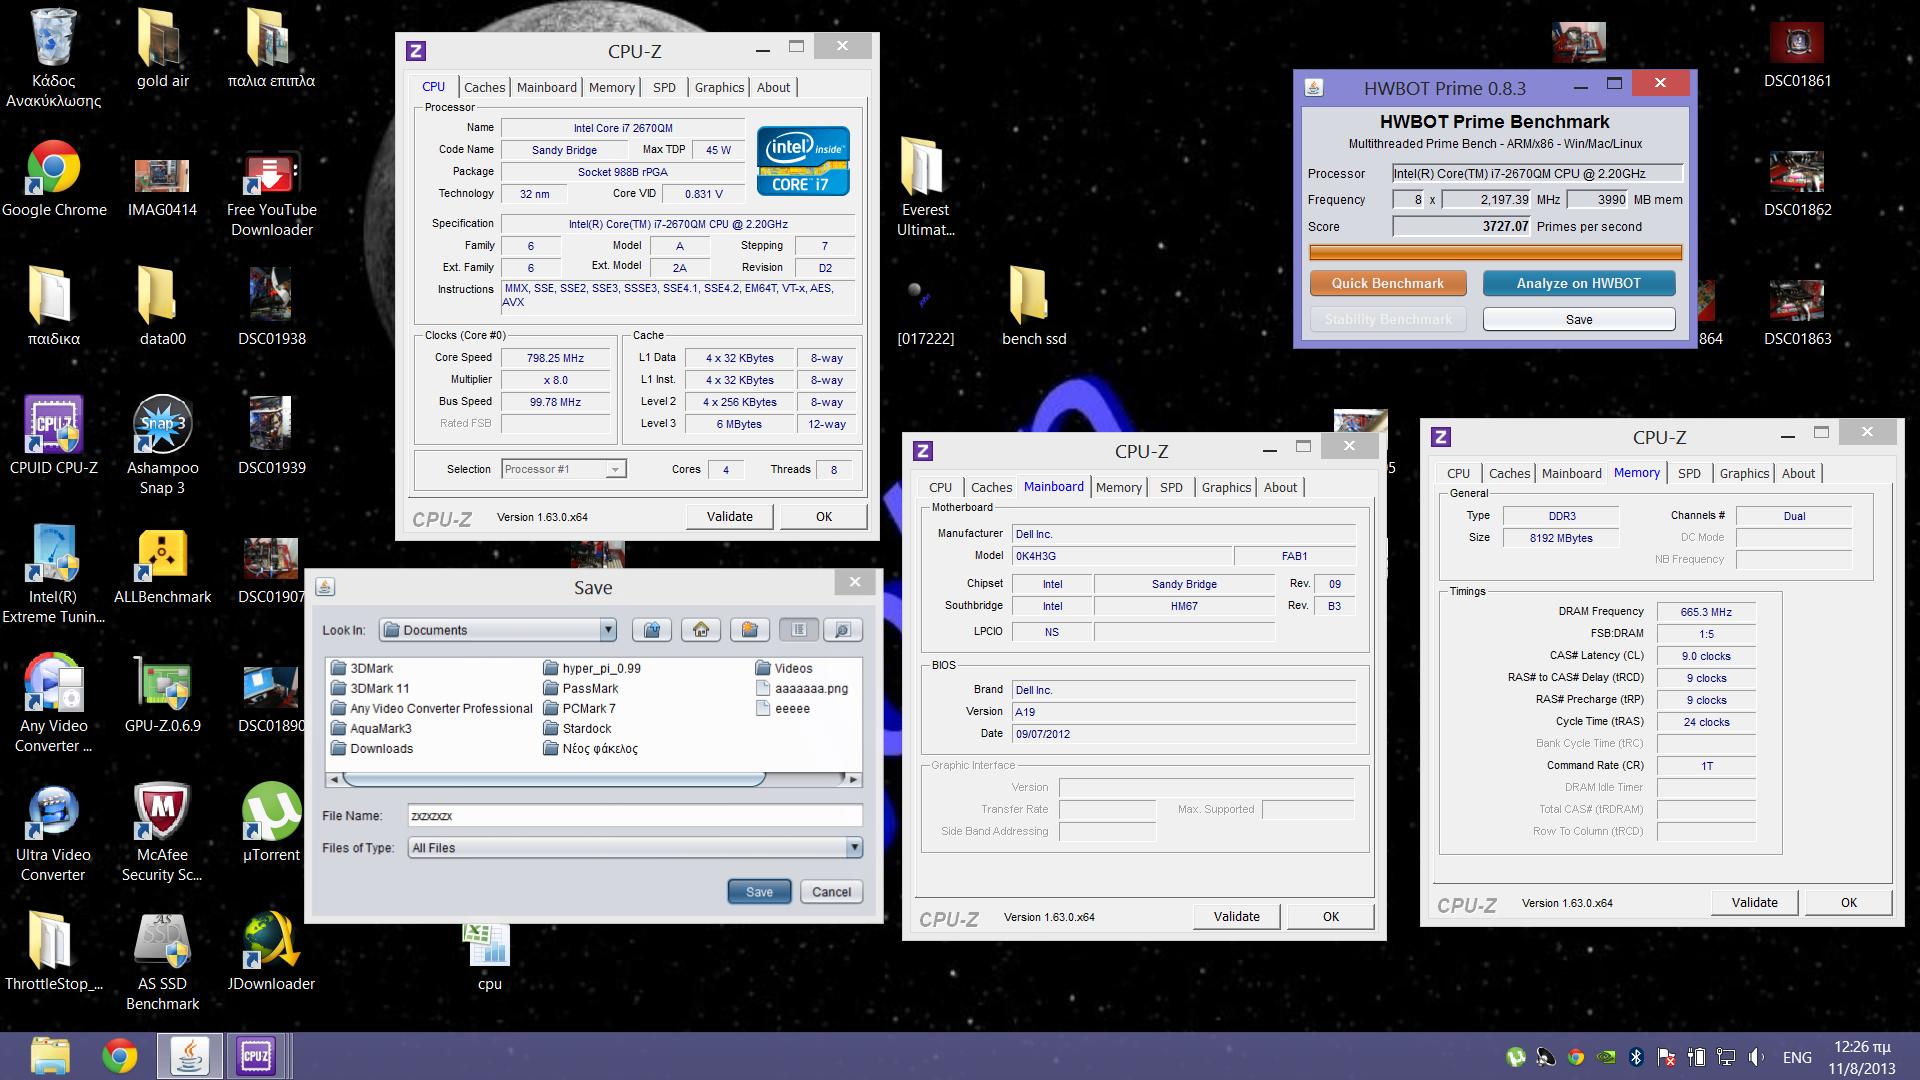Screen dimensions: 1920x1080
Task: Select the 3DMark 11 folder
Action: coord(370,688)
